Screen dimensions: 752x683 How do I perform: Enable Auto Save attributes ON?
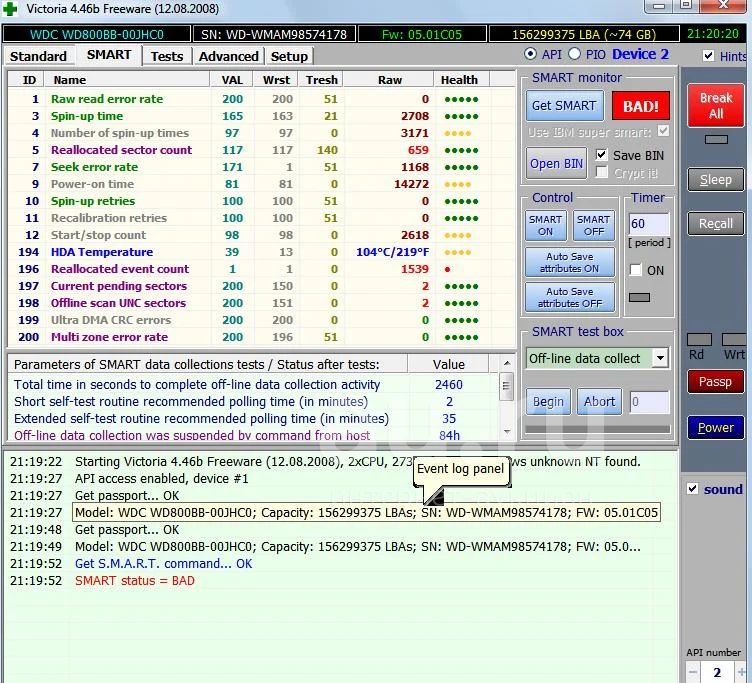click(570, 262)
